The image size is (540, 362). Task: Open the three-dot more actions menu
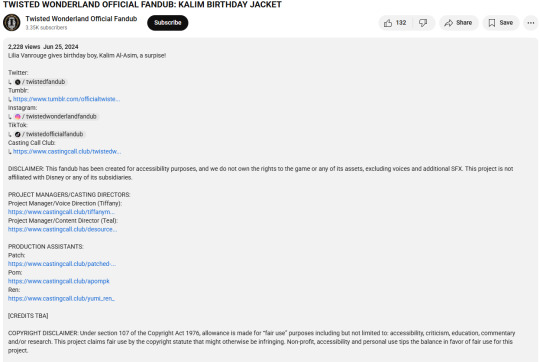click(x=531, y=23)
